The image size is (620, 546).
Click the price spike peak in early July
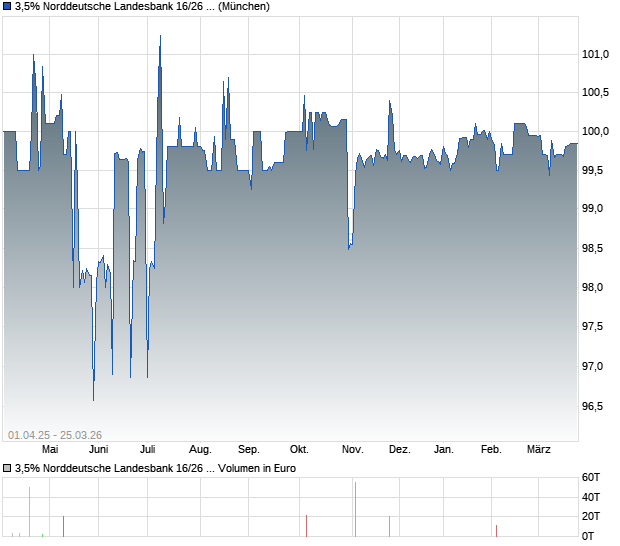(x=160, y=36)
